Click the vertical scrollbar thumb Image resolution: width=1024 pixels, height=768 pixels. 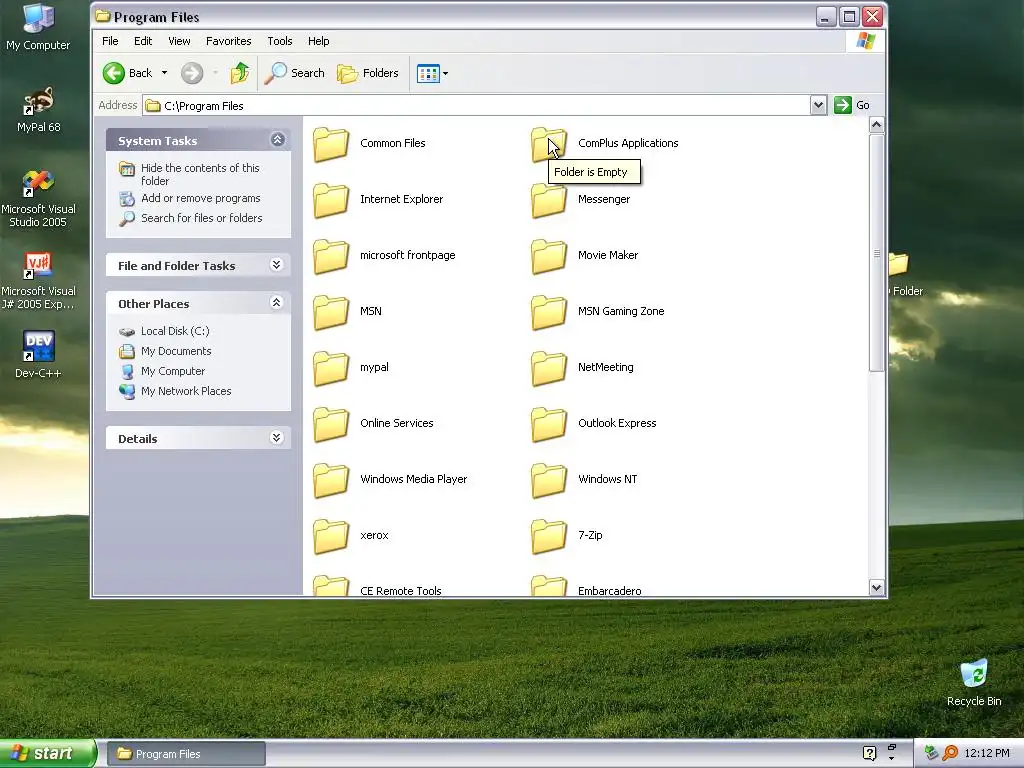pyautogui.click(x=876, y=253)
